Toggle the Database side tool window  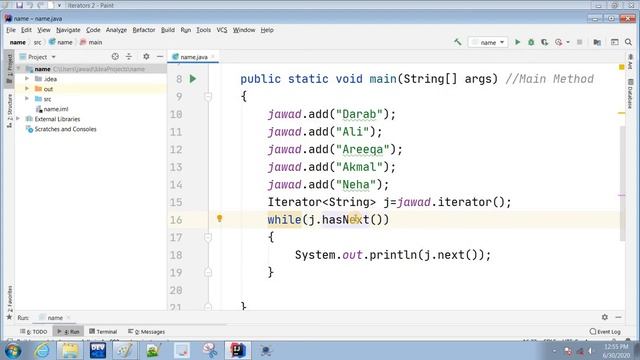pyautogui.click(x=630, y=93)
